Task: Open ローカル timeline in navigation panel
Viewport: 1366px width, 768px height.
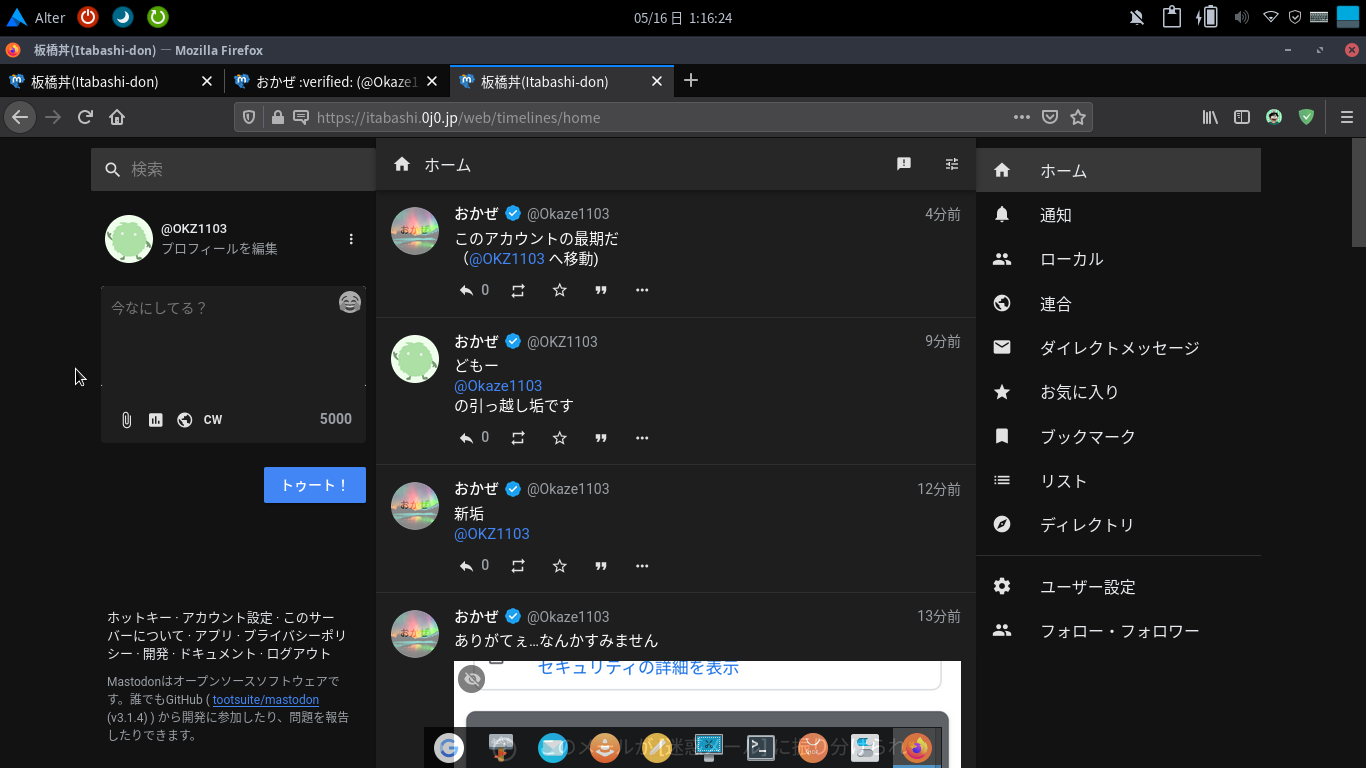Action: coord(1071,259)
